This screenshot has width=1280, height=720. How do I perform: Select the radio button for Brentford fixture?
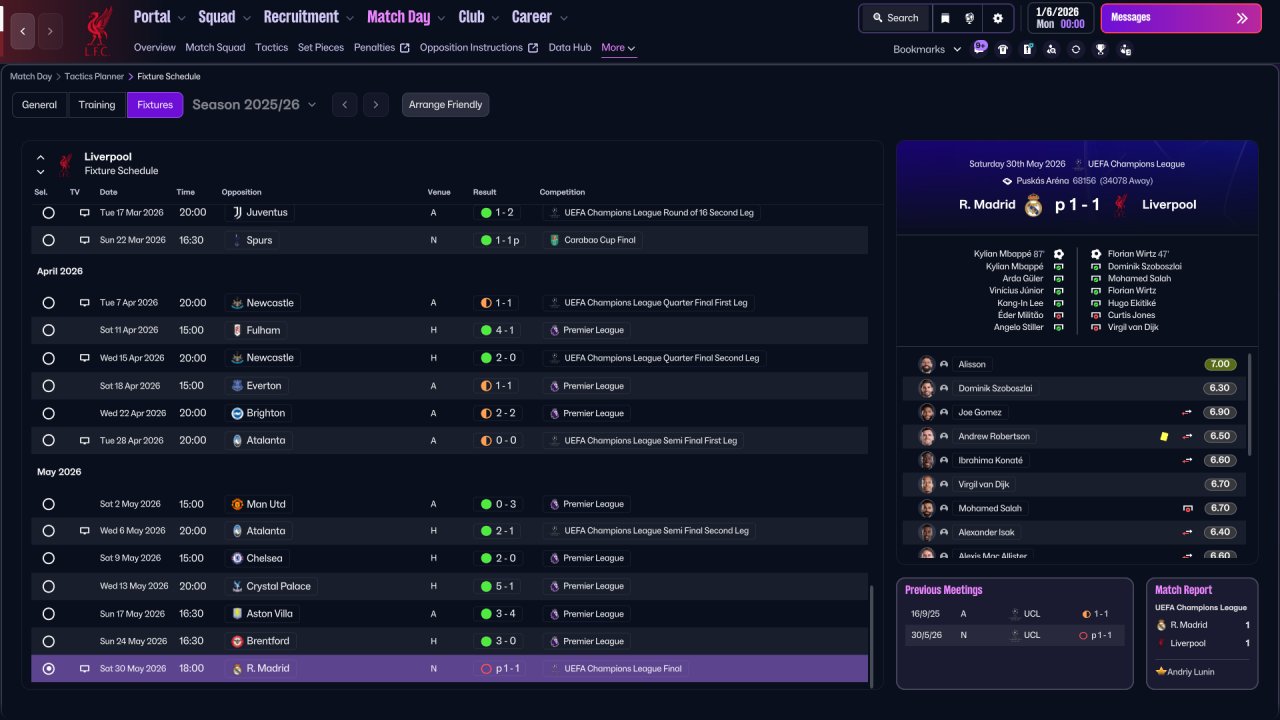coord(48,641)
